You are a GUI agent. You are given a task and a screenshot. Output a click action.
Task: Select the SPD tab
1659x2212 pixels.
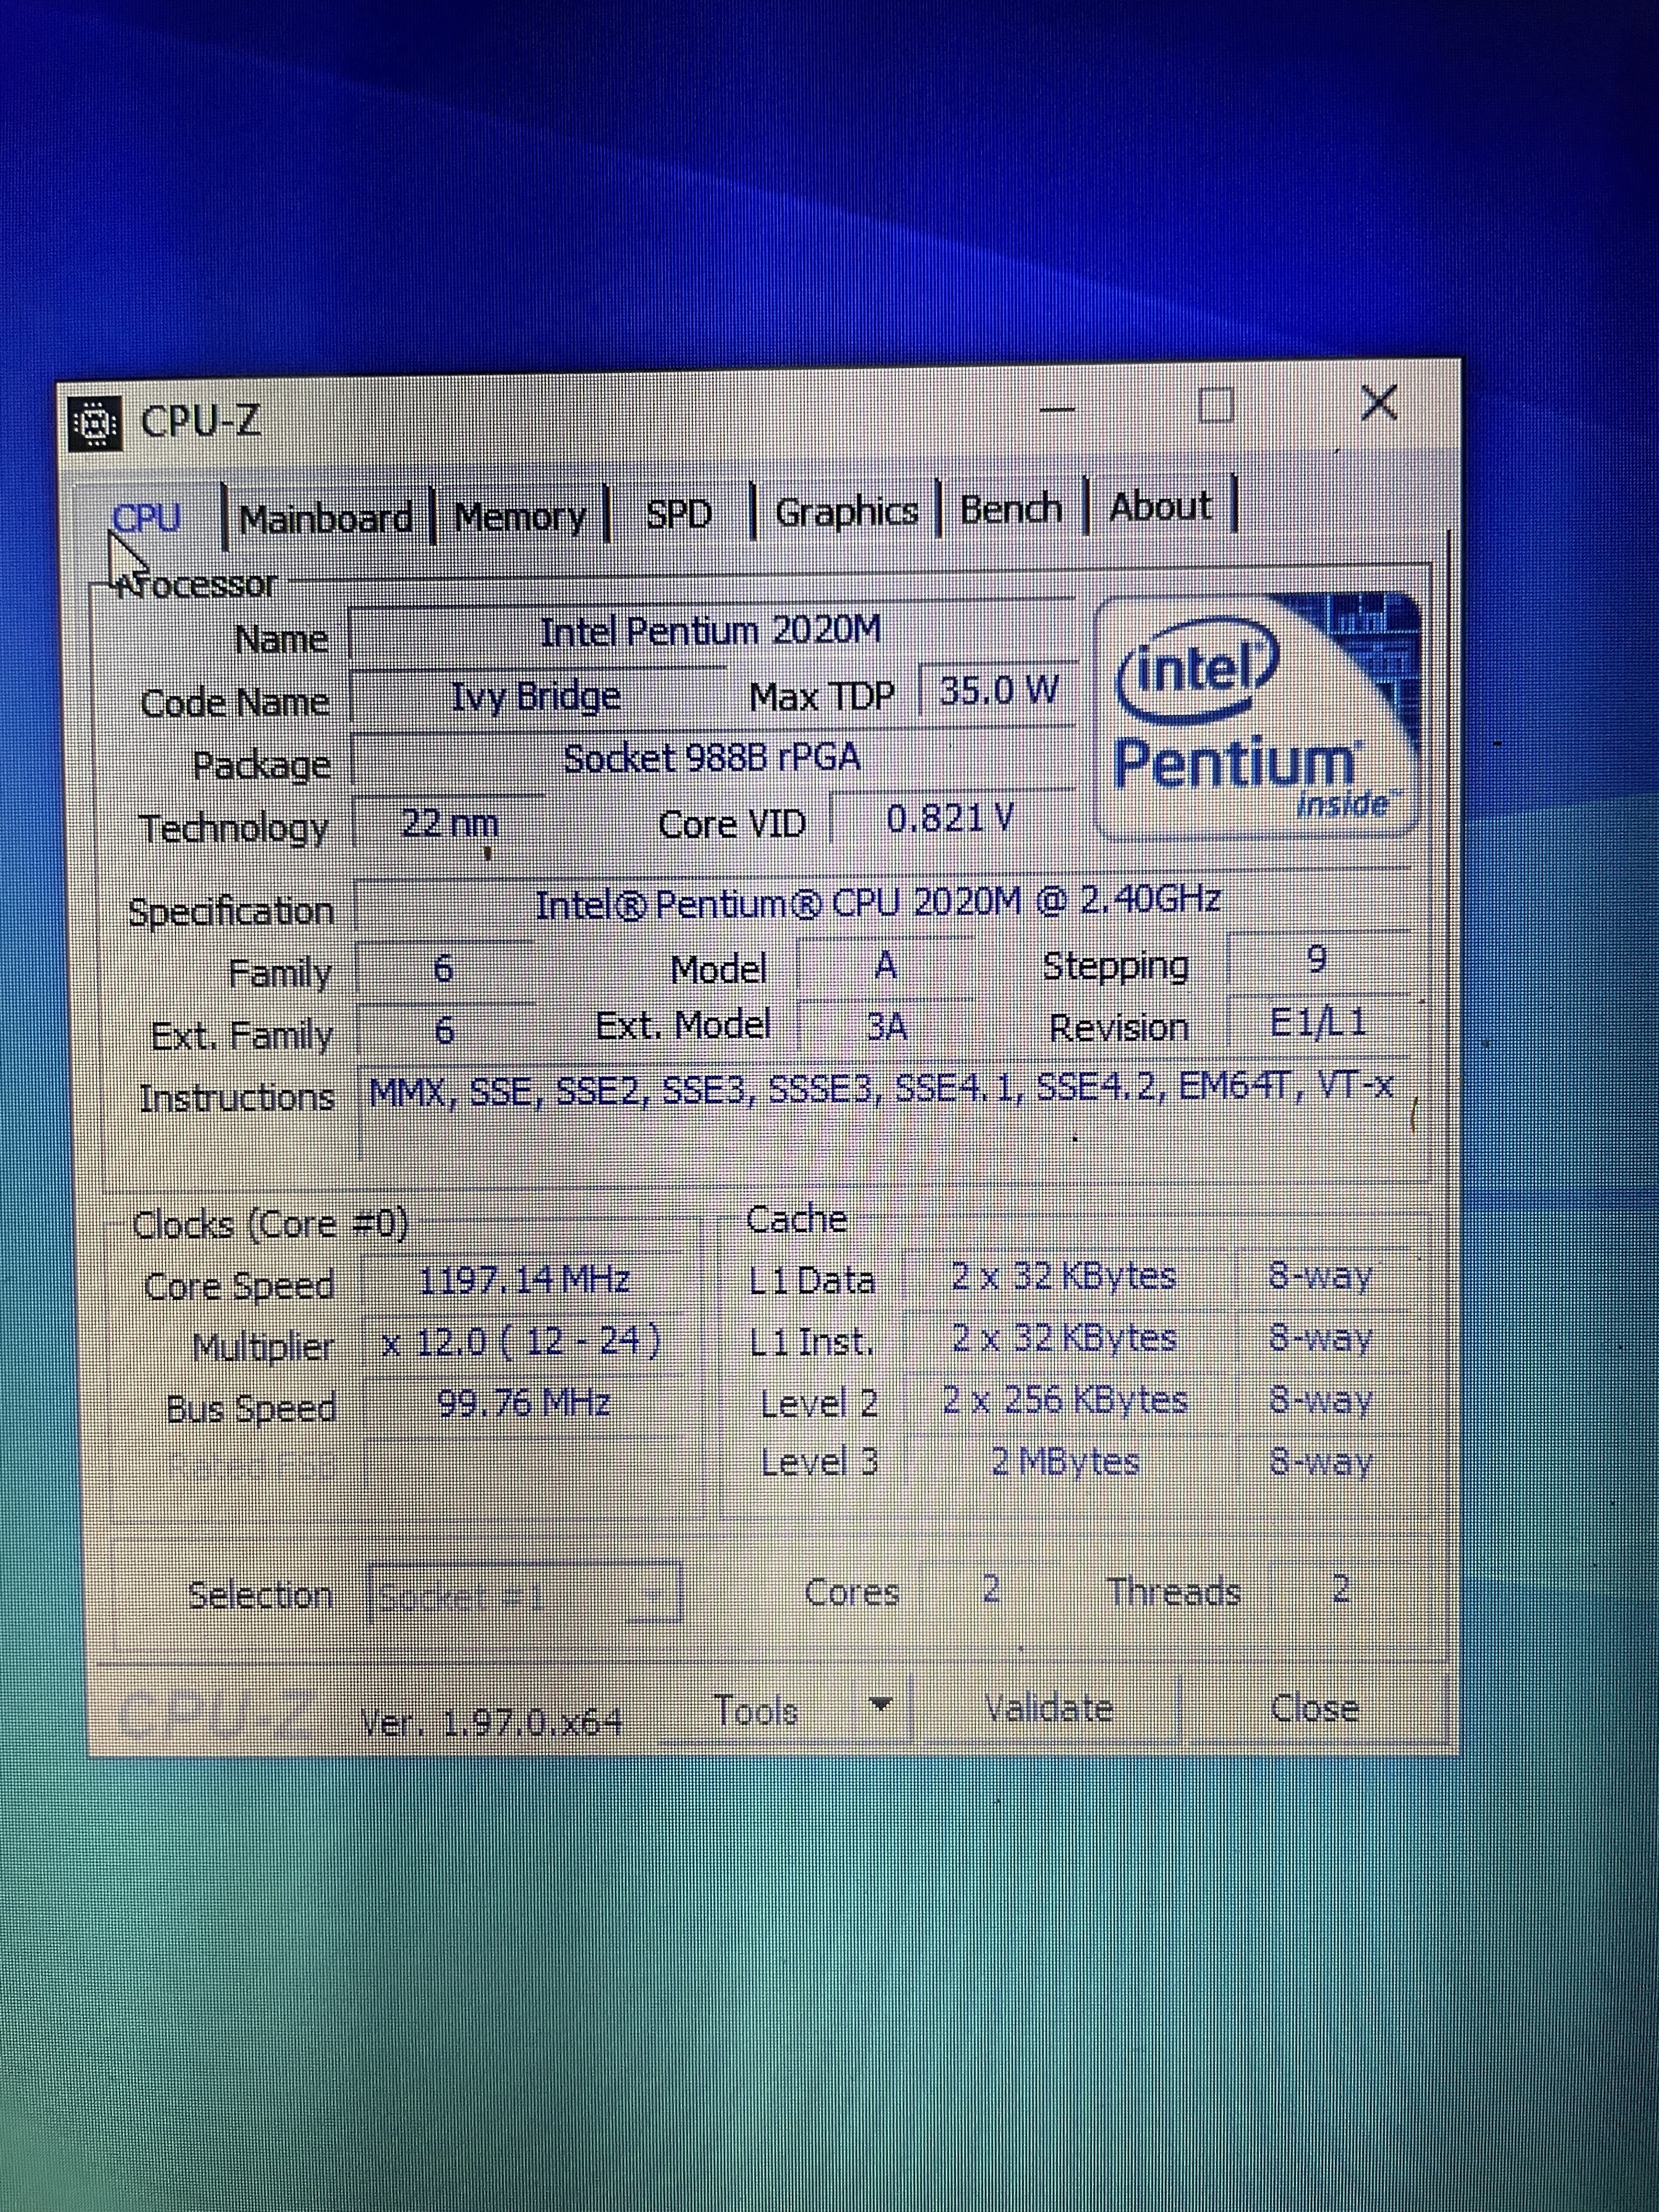[x=679, y=514]
